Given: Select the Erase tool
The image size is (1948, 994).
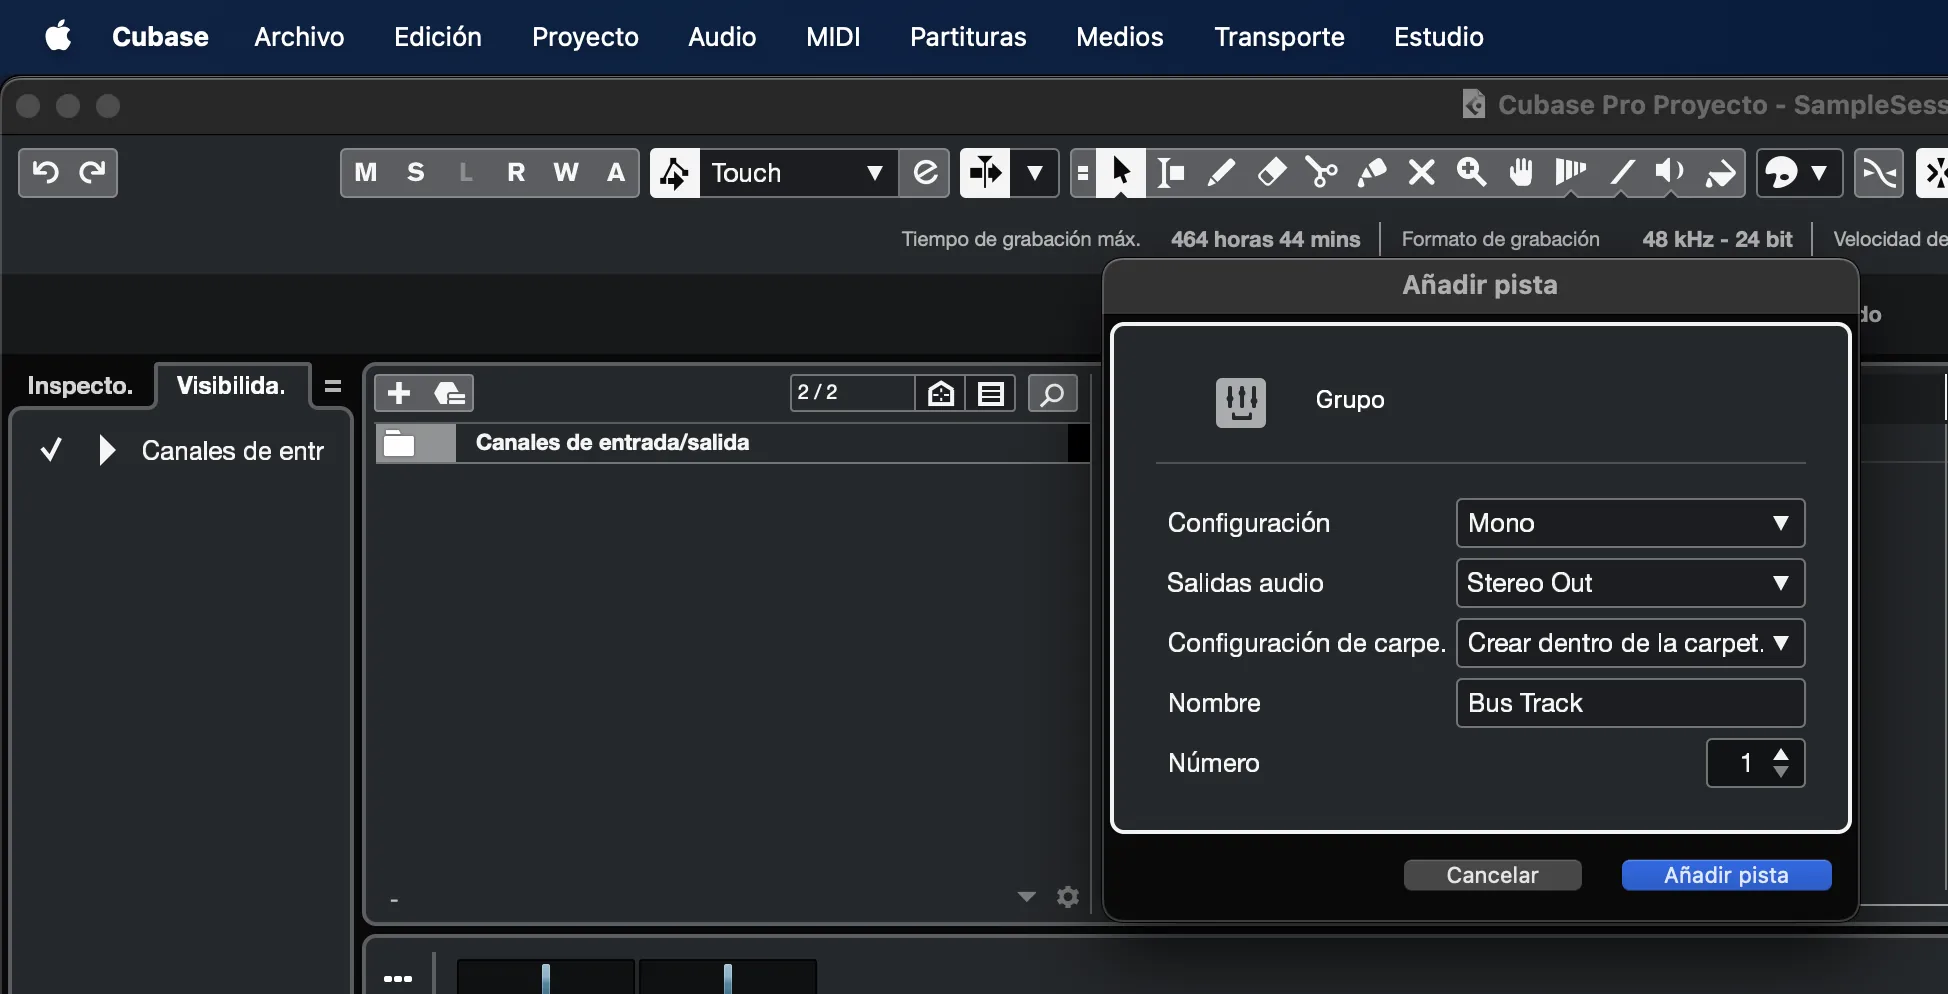Looking at the screenshot, I should point(1271,173).
